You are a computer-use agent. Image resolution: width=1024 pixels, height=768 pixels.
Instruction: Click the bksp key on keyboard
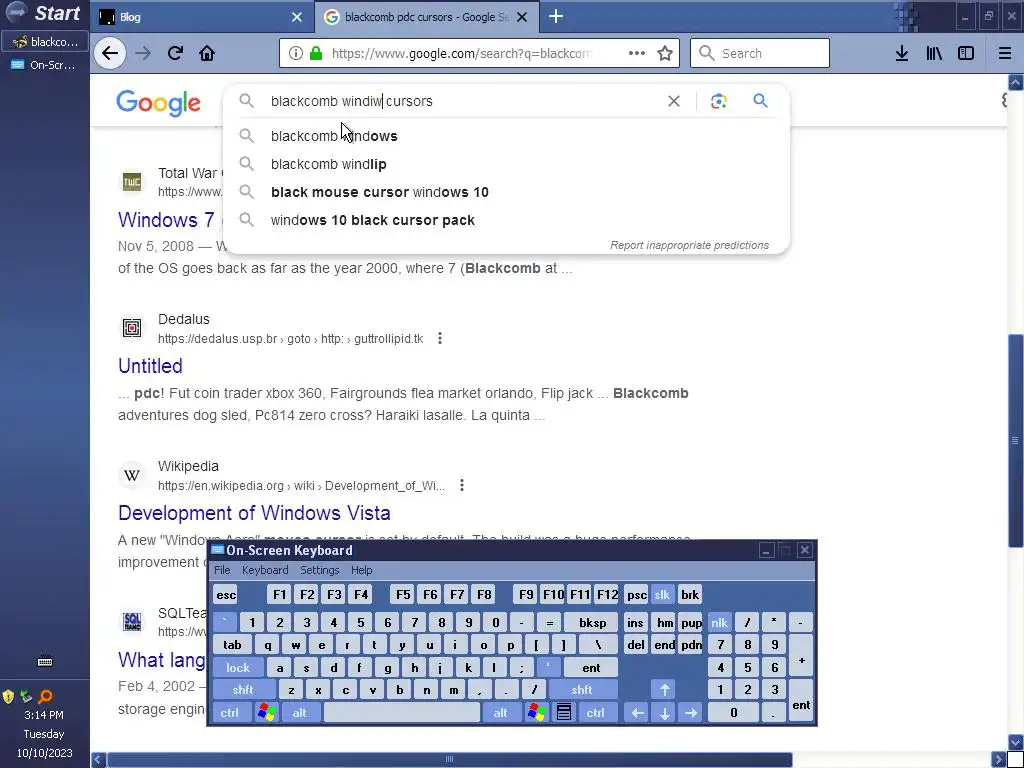[592, 622]
